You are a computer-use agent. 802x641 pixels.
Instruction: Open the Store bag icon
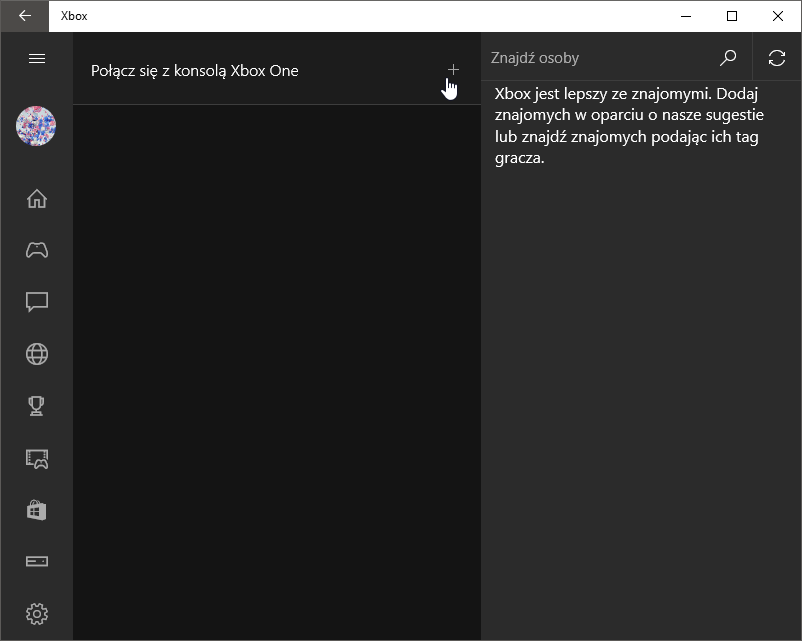(x=37, y=510)
